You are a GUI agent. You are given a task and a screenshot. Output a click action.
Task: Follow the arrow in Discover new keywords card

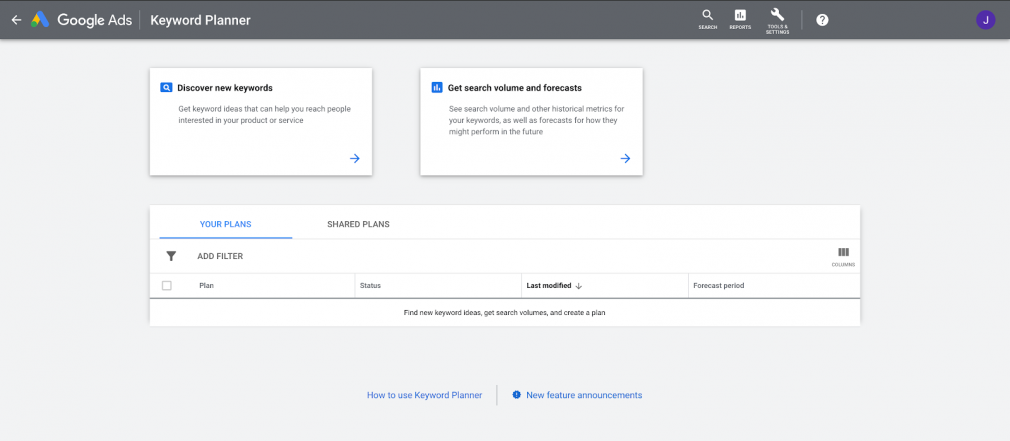coord(354,158)
